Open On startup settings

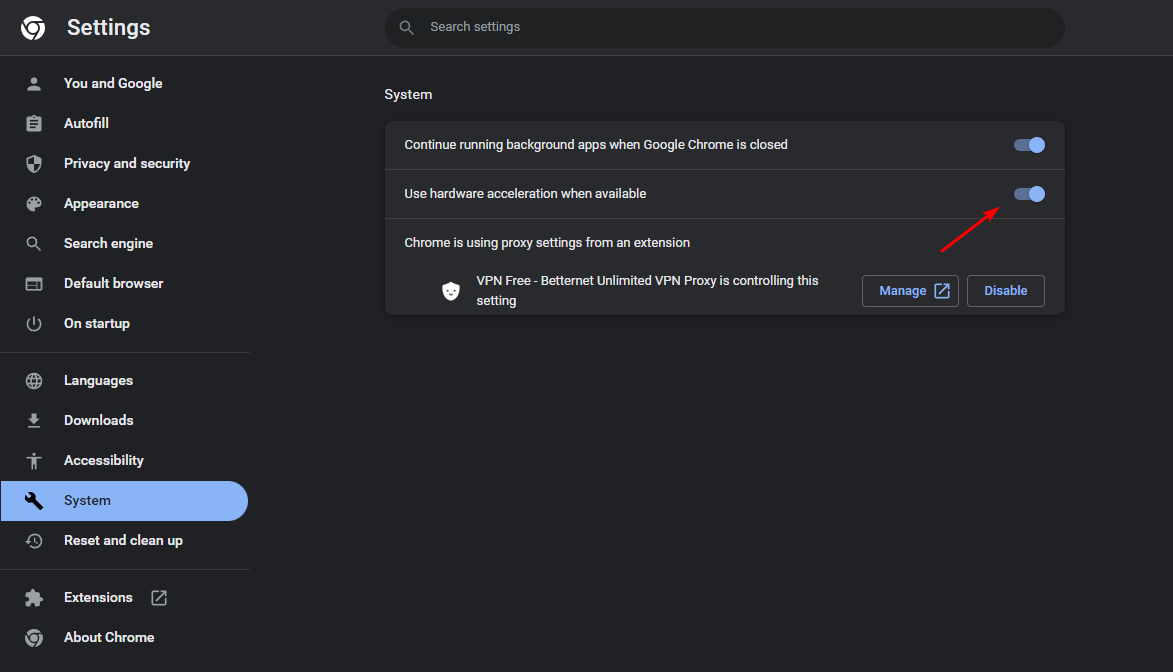tap(124, 324)
